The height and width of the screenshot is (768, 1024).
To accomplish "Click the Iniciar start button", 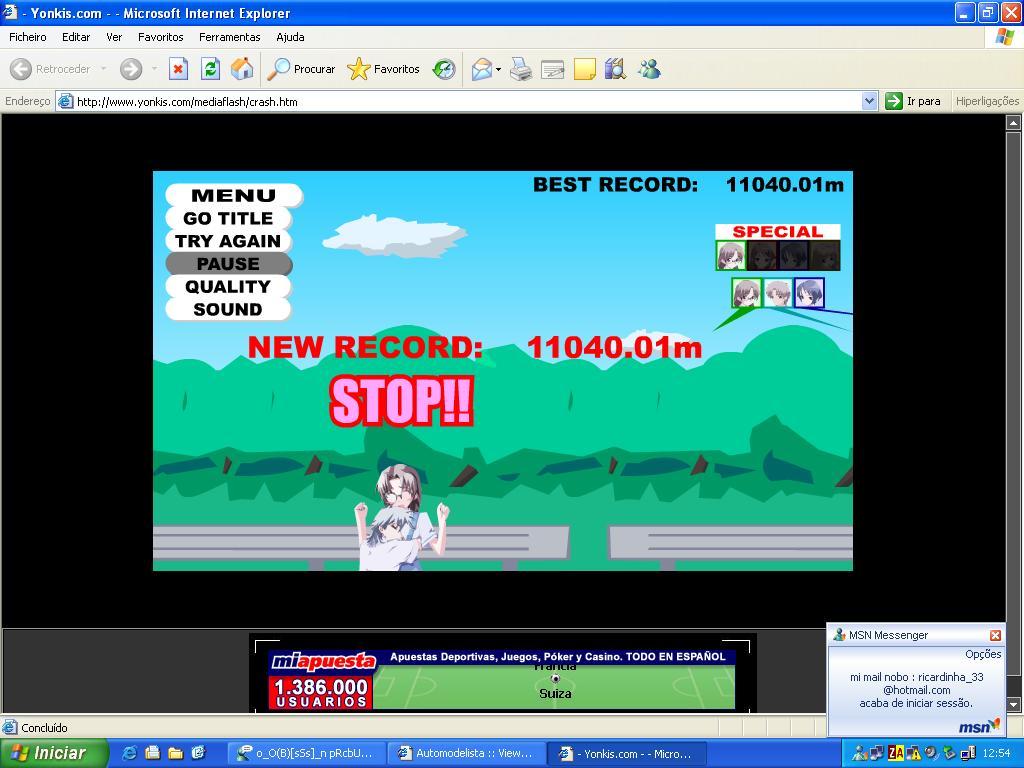I will (x=54, y=753).
